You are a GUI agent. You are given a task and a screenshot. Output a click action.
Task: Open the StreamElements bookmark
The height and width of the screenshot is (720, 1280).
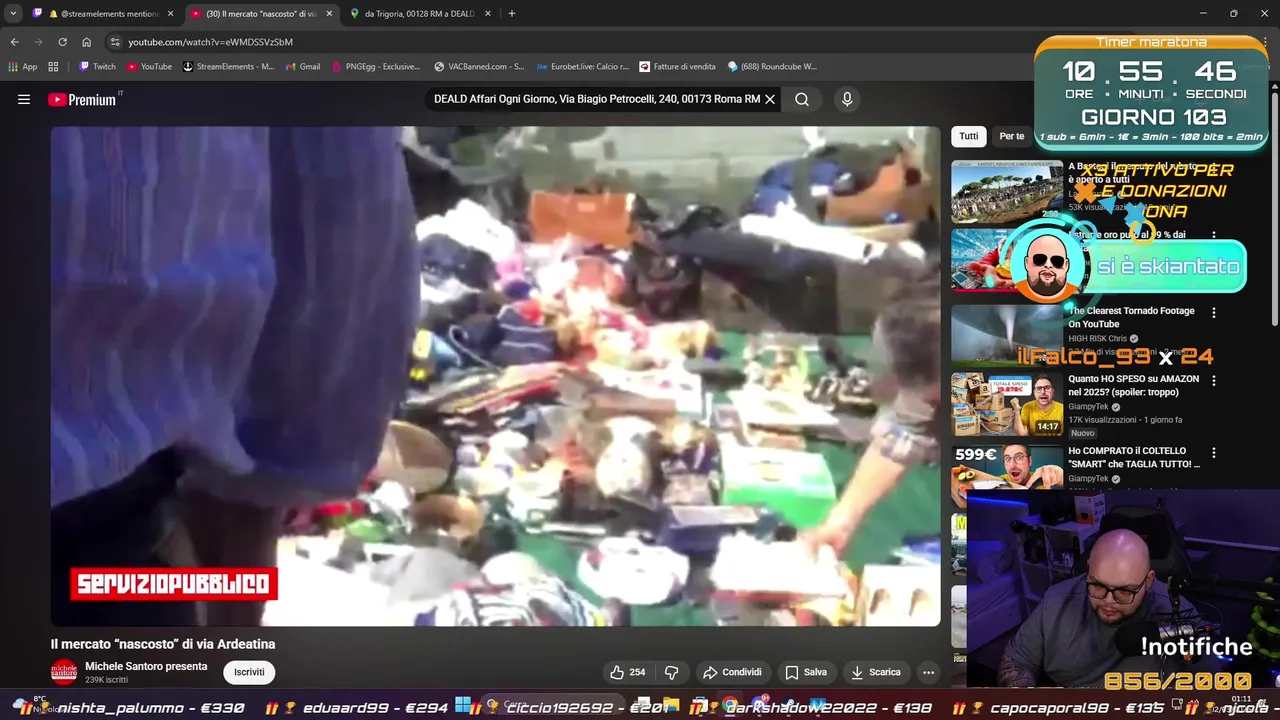[x=228, y=67]
